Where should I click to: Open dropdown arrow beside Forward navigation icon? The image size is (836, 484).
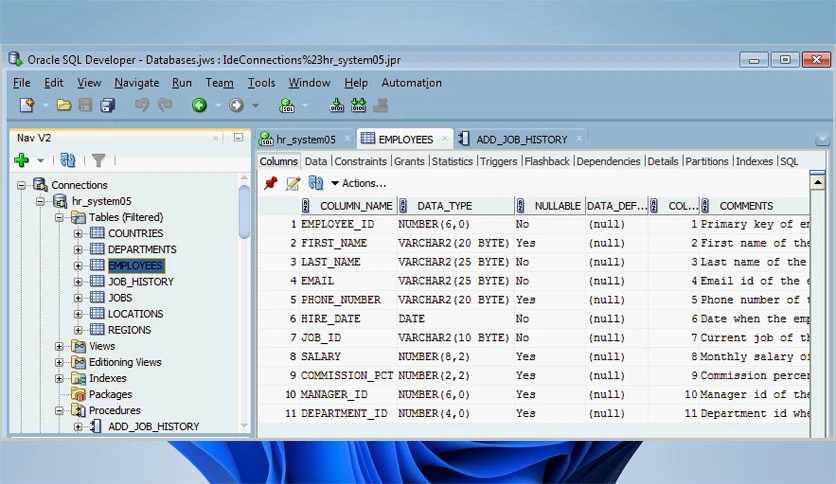click(x=255, y=106)
